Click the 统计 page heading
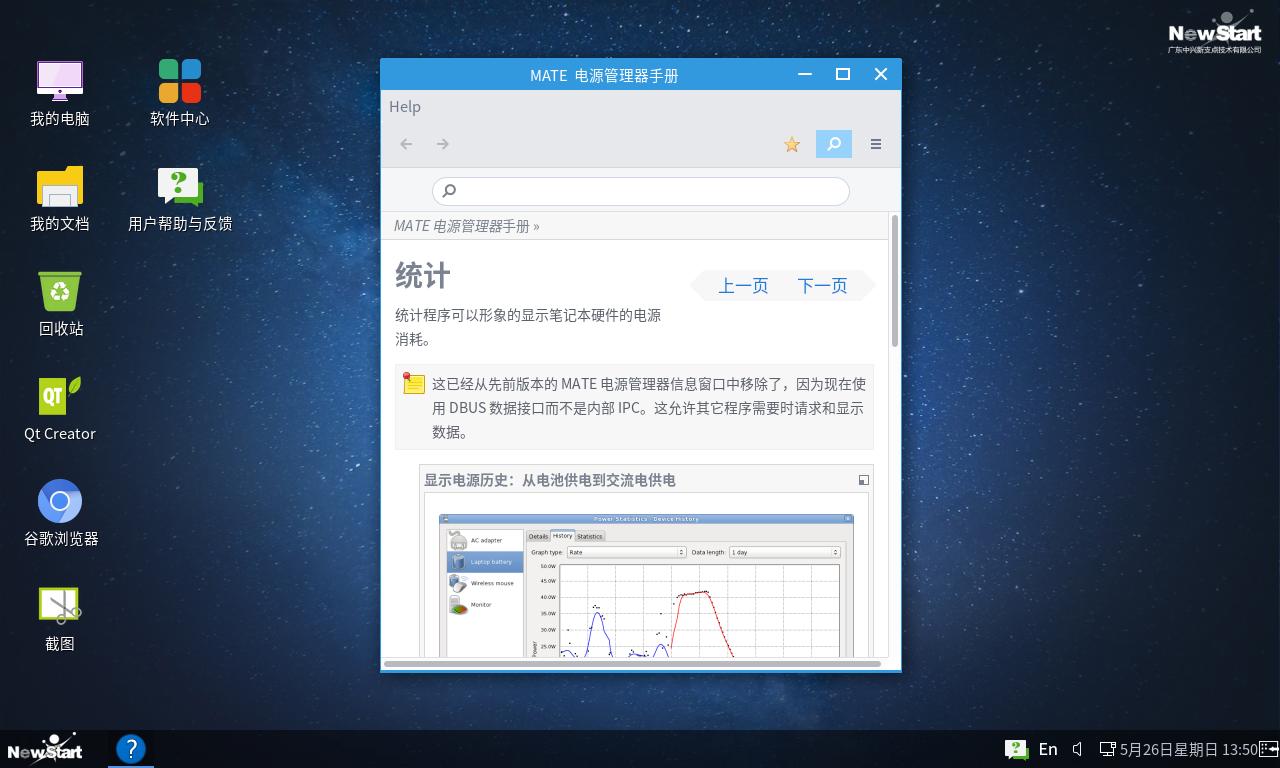Viewport: 1280px width, 768px height. 423,275
